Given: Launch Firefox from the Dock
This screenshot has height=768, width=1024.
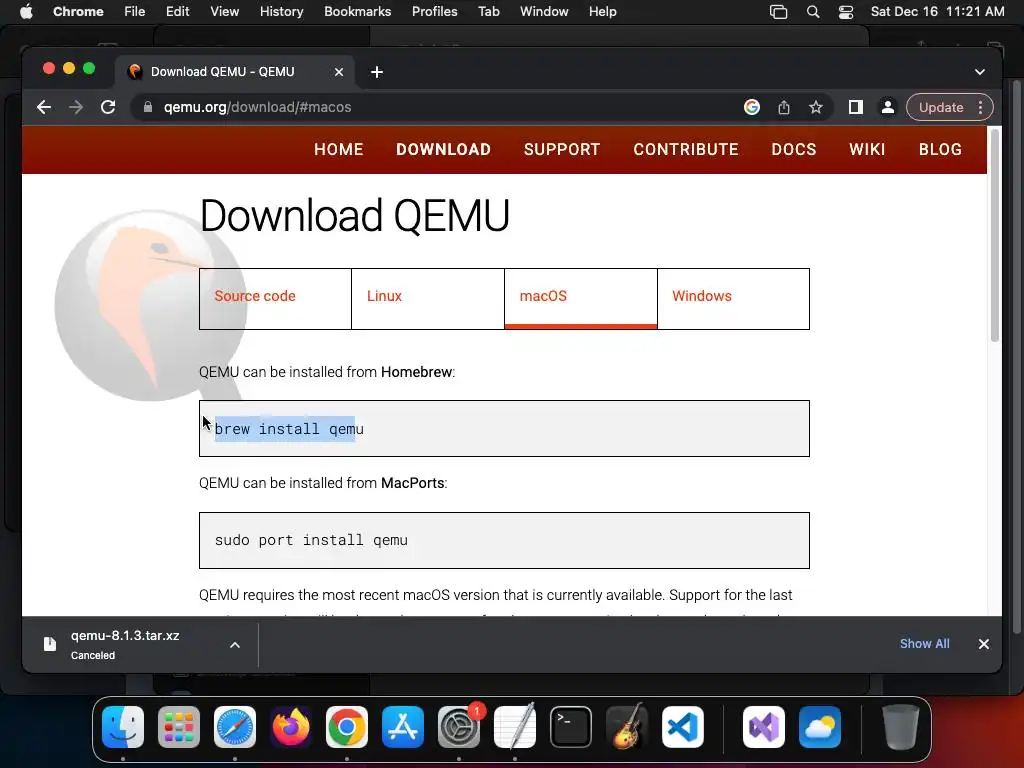Looking at the screenshot, I should pos(291,727).
